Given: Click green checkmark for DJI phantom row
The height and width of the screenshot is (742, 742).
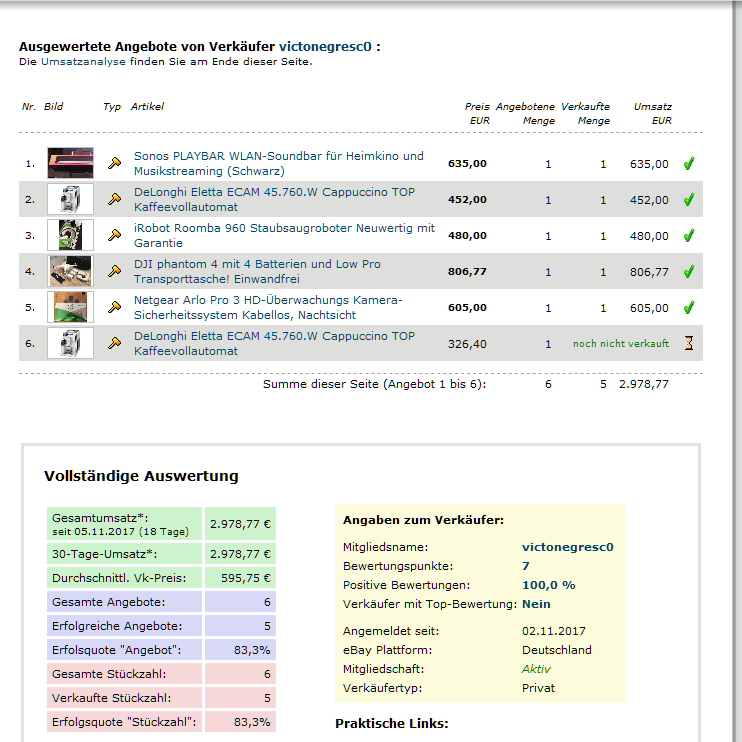Looking at the screenshot, I should point(689,271).
